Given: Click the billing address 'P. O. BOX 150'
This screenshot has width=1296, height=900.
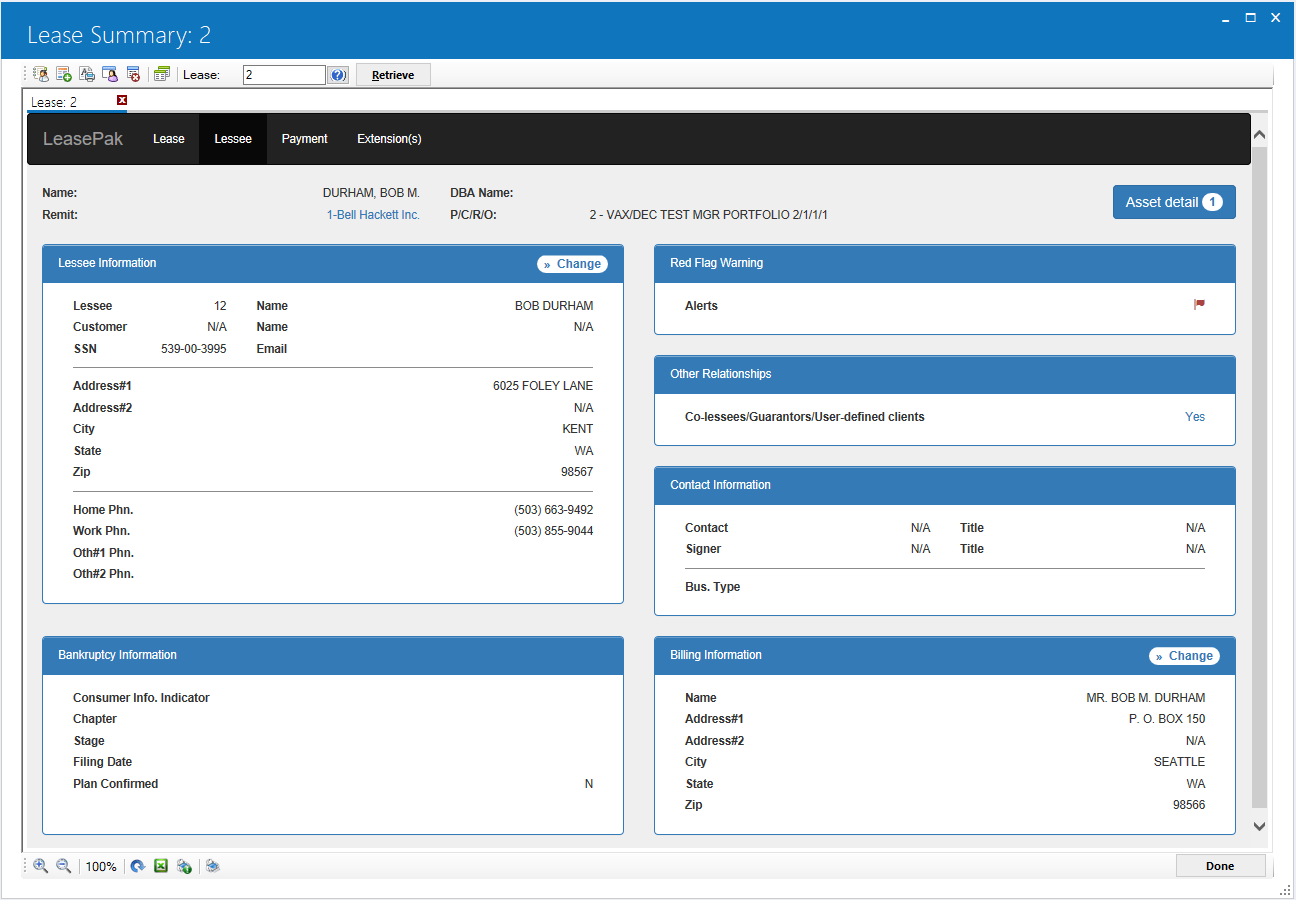Looking at the screenshot, I should [x=1167, y=719].
